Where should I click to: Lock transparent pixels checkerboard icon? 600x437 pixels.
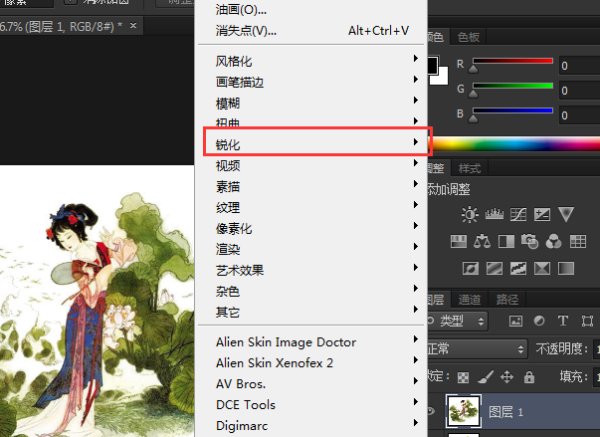(463, 378)
